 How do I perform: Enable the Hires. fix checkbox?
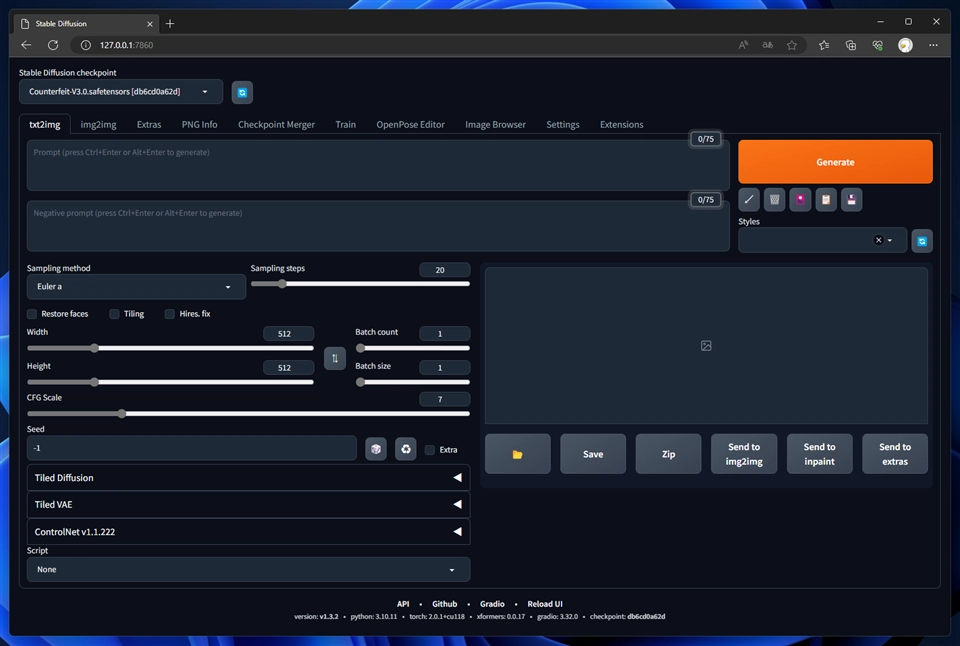pos(170,314)
